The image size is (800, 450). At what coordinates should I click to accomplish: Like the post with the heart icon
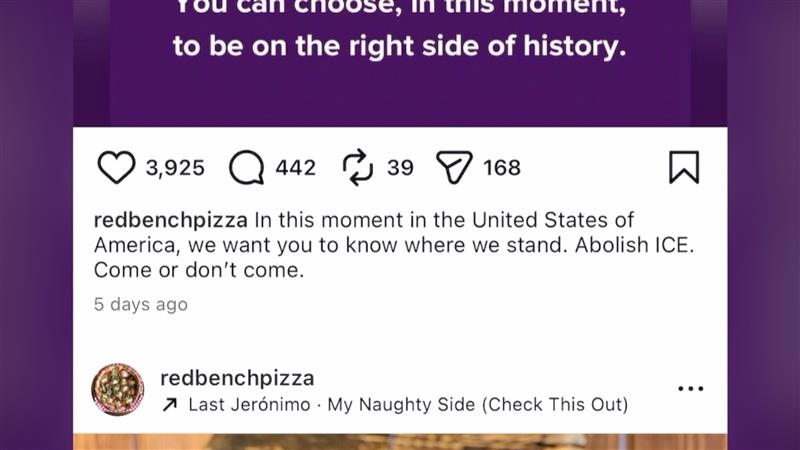116,168
